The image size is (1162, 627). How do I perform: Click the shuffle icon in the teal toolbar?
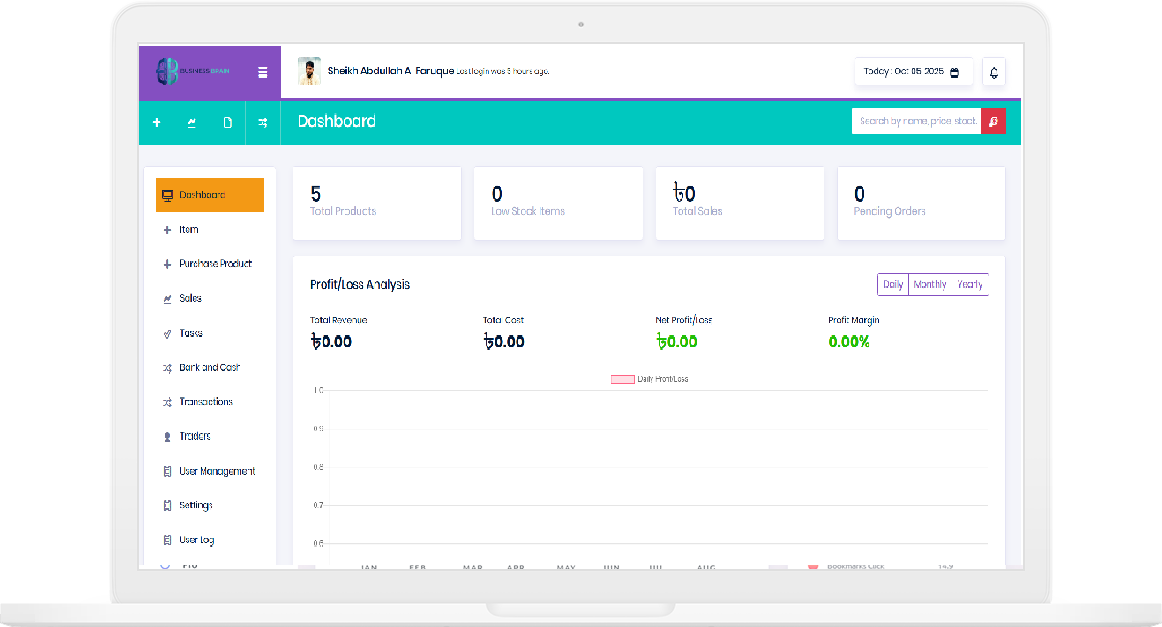point(262,123)
